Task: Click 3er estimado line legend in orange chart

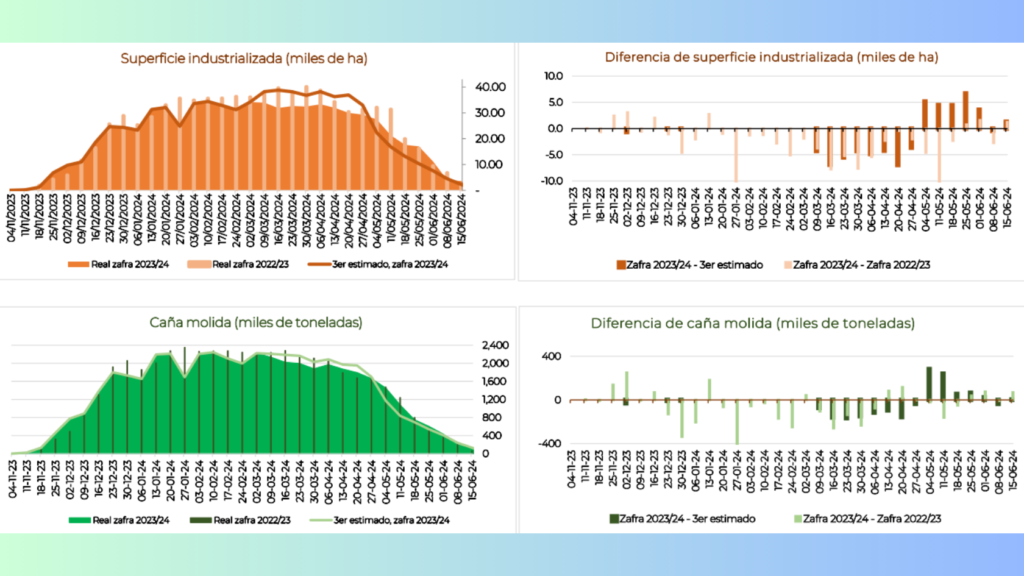Action: [378, 264]
